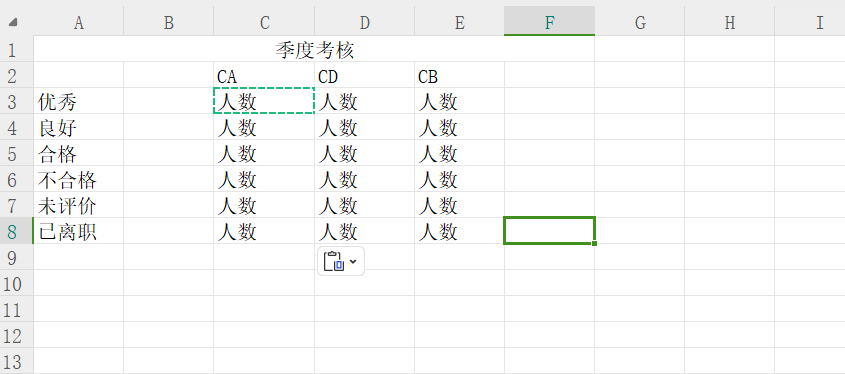Click 人数 in the CA column, 未评价 row
This screenshot has height=374, width=845.
point(264,205)
